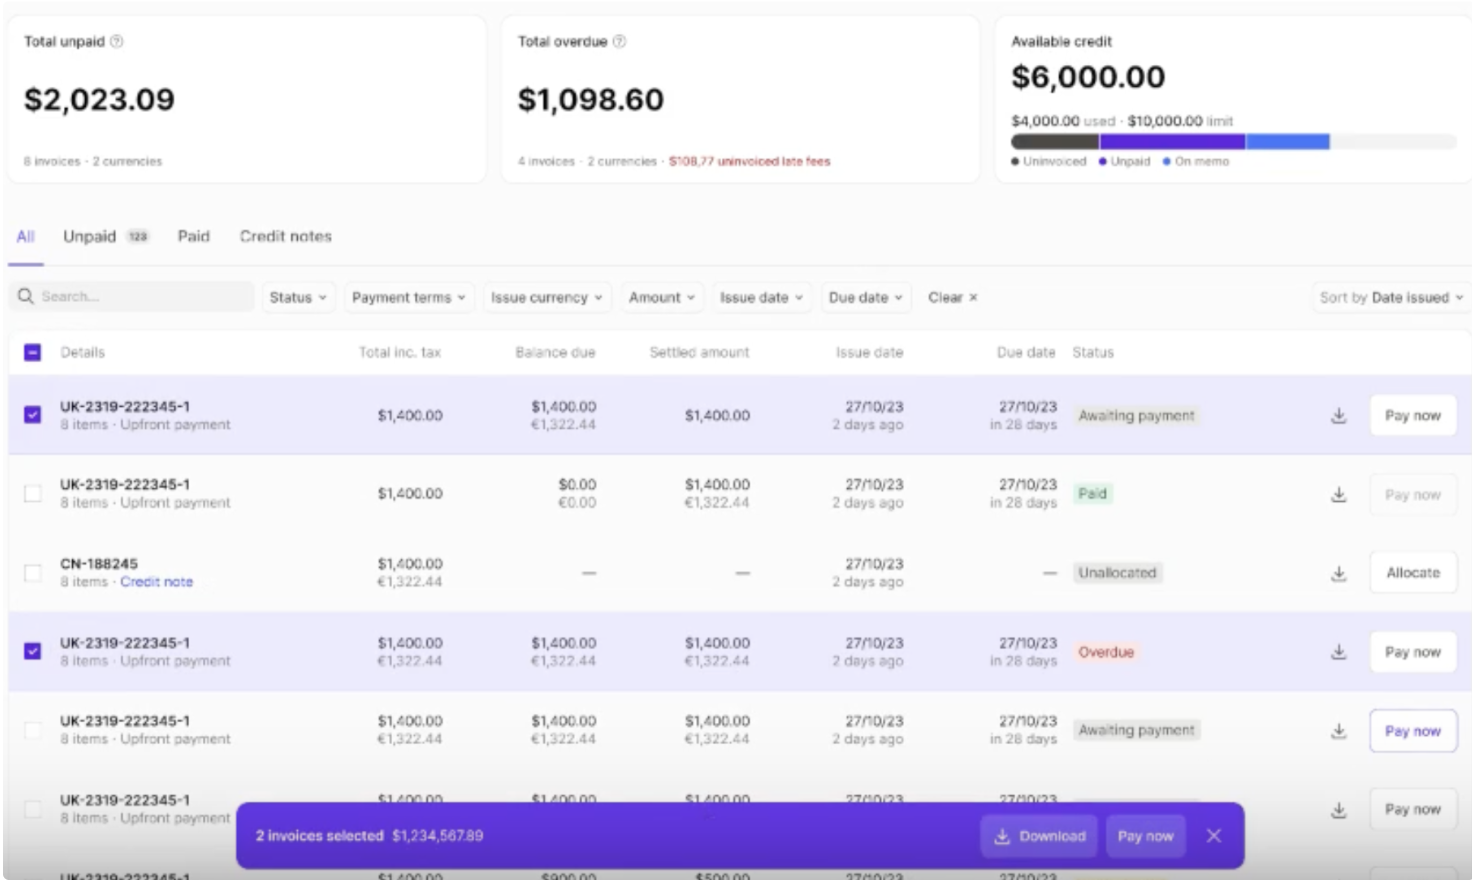
Task: Click the Total unpaid help icon
Action: 117,41
